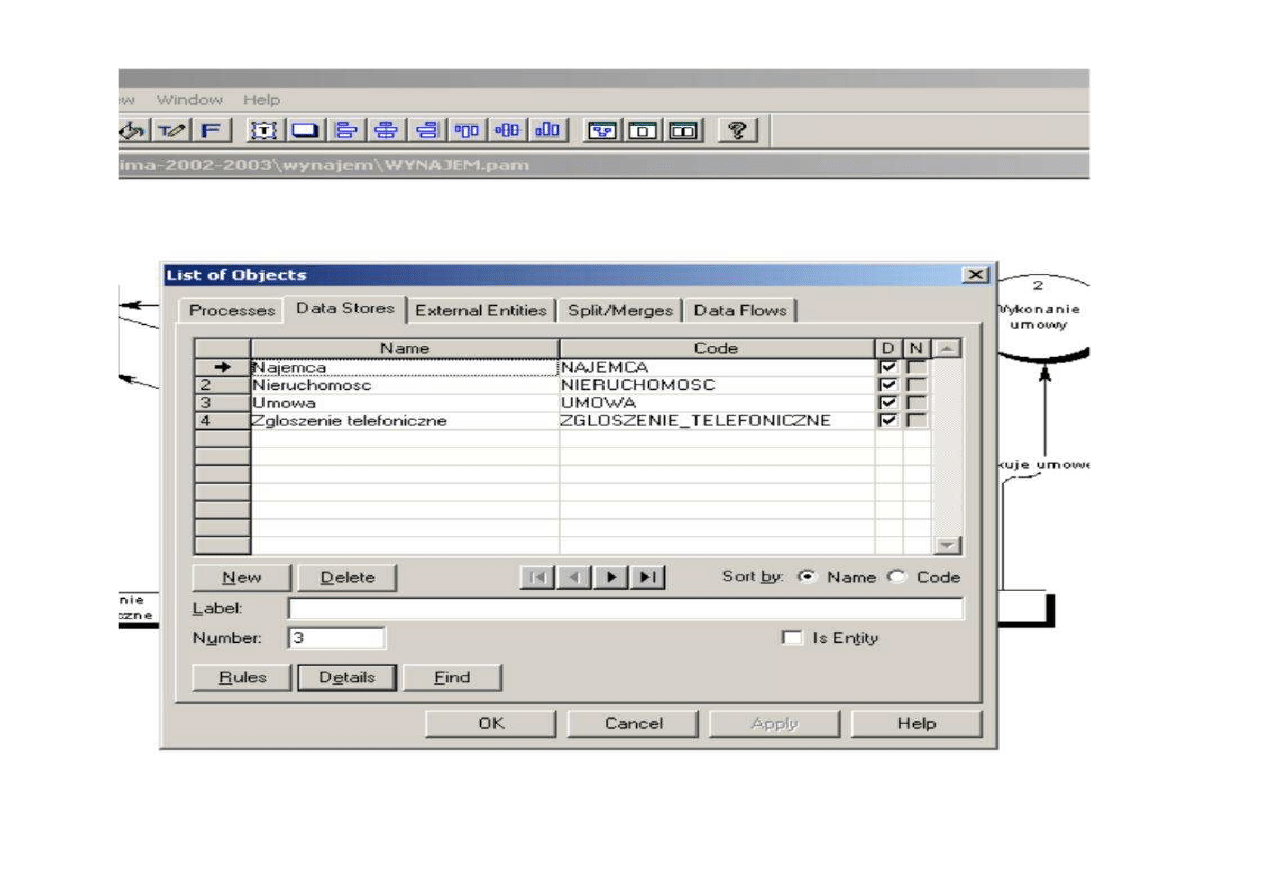Screen dimensions: 1263x893
Task: Click the bold F font toolbar icon
Action: coord(212,130)
